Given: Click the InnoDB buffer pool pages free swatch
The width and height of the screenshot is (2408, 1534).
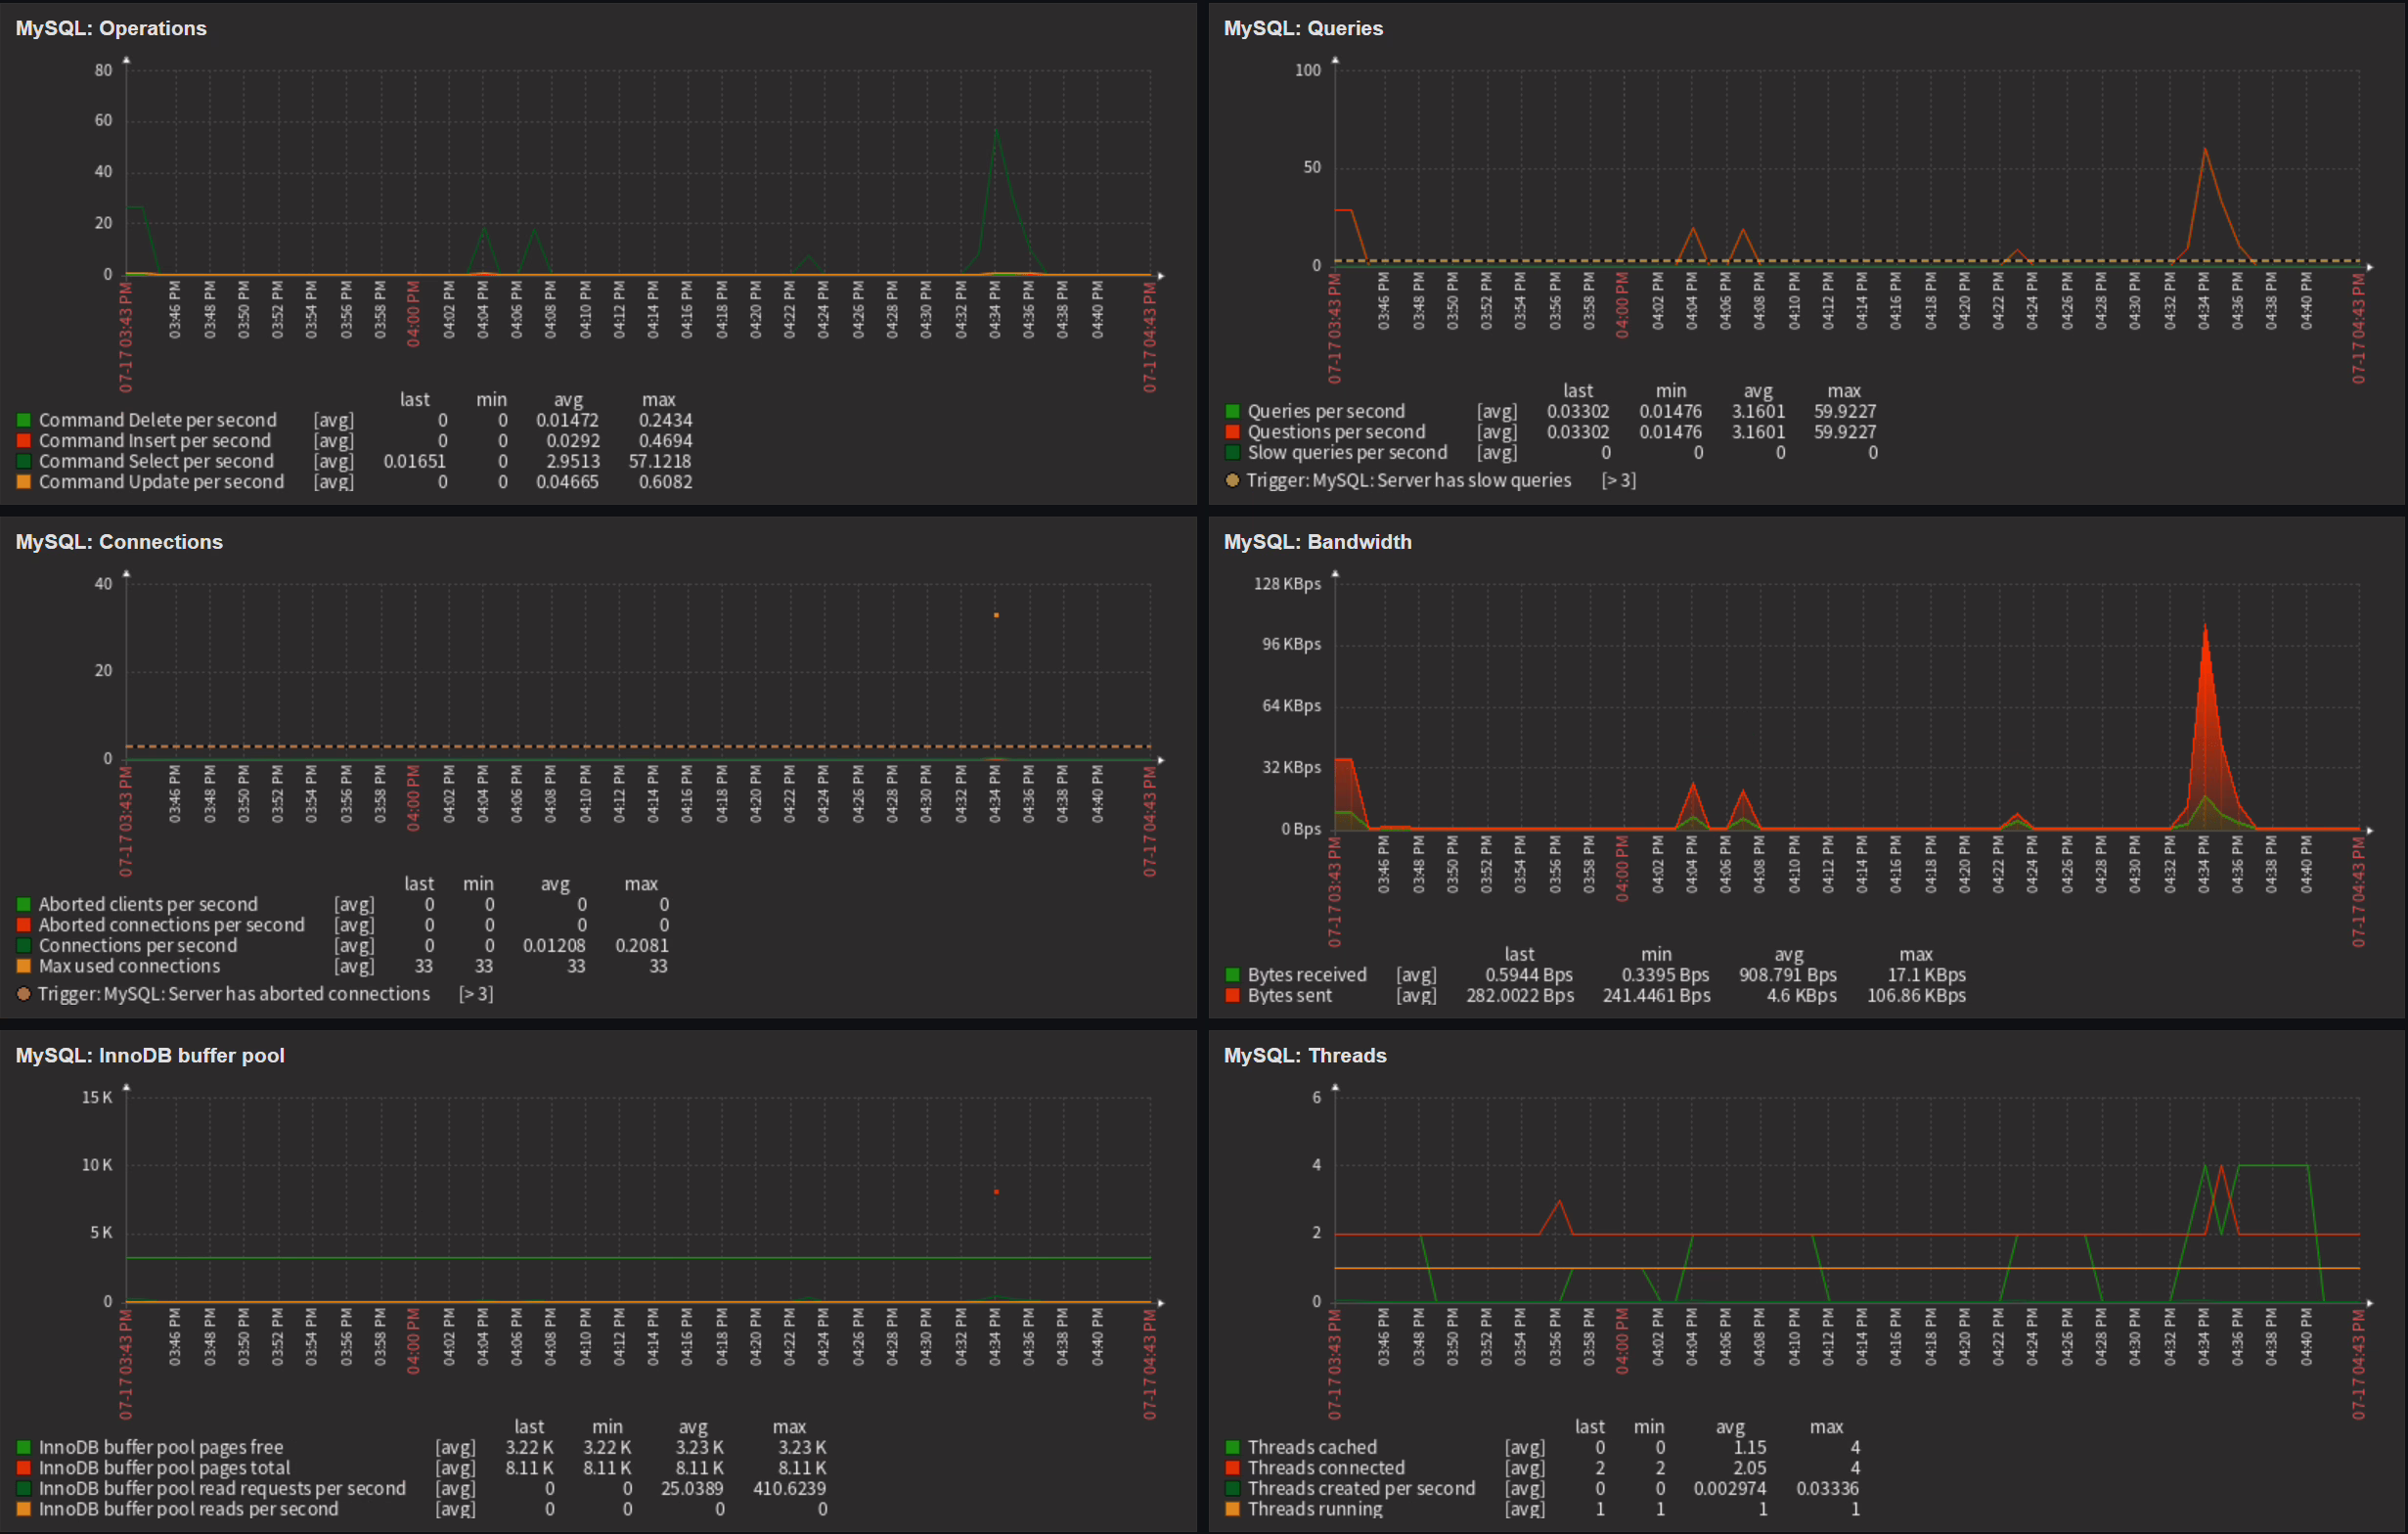Looking at the screenshot, I should point(24,1447).
